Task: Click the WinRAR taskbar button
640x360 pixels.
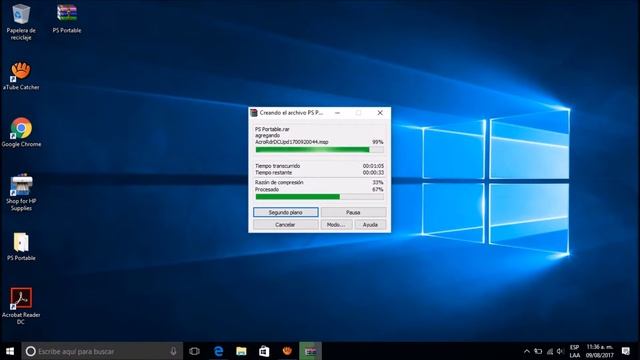Action: point(310,351)
